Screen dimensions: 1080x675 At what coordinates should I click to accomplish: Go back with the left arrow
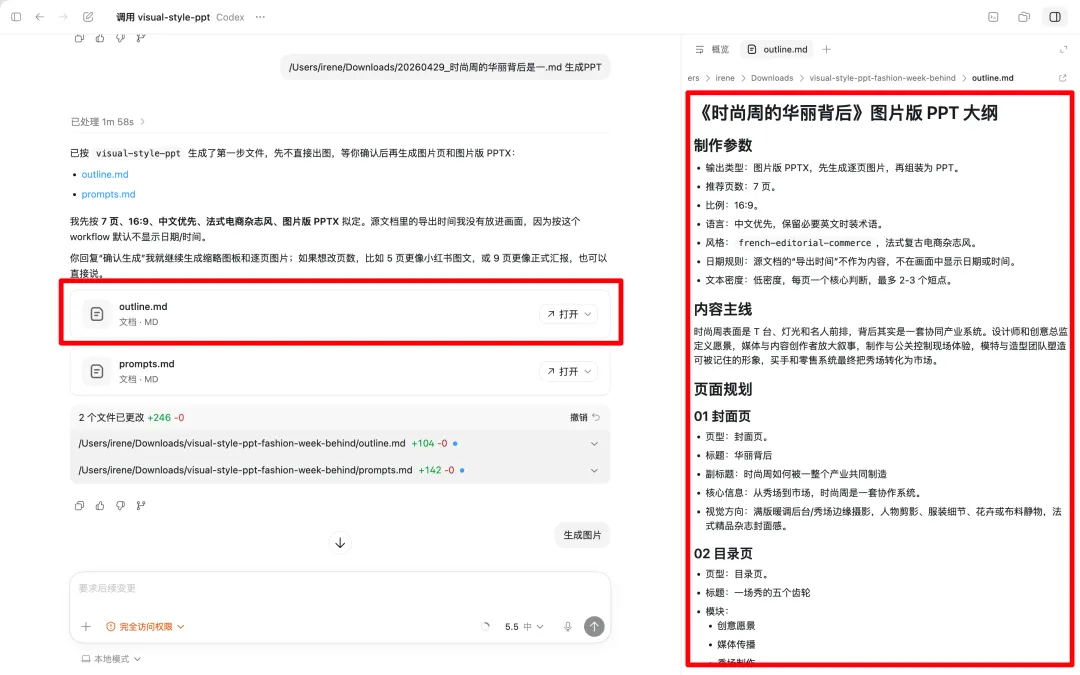(40, 17)
